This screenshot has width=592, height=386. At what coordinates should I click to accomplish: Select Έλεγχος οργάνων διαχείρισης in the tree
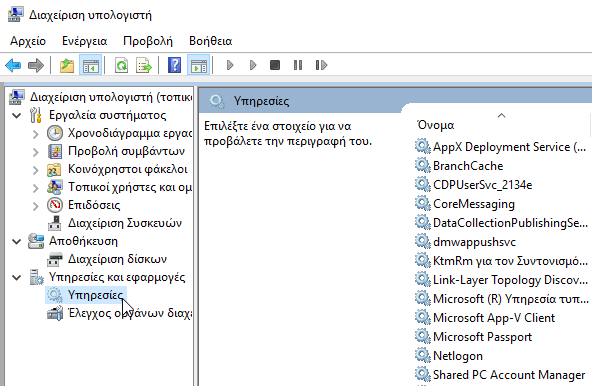point(130,313)
